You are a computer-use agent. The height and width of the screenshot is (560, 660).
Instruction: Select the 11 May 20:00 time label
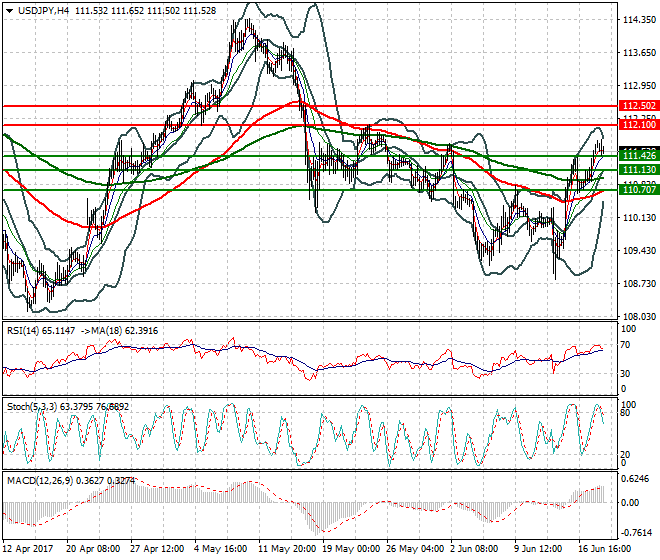coord(287,549)
